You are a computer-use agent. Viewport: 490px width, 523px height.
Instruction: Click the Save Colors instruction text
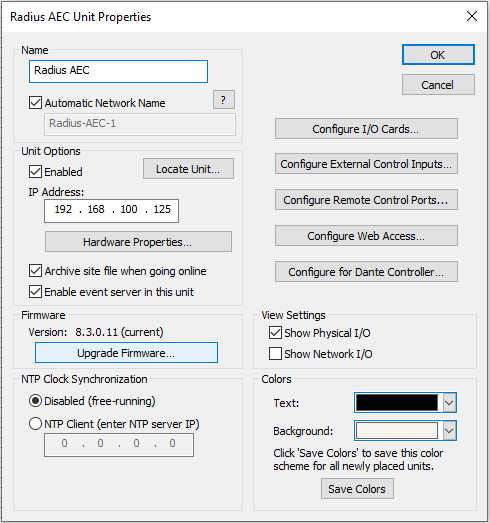point(358,459)
